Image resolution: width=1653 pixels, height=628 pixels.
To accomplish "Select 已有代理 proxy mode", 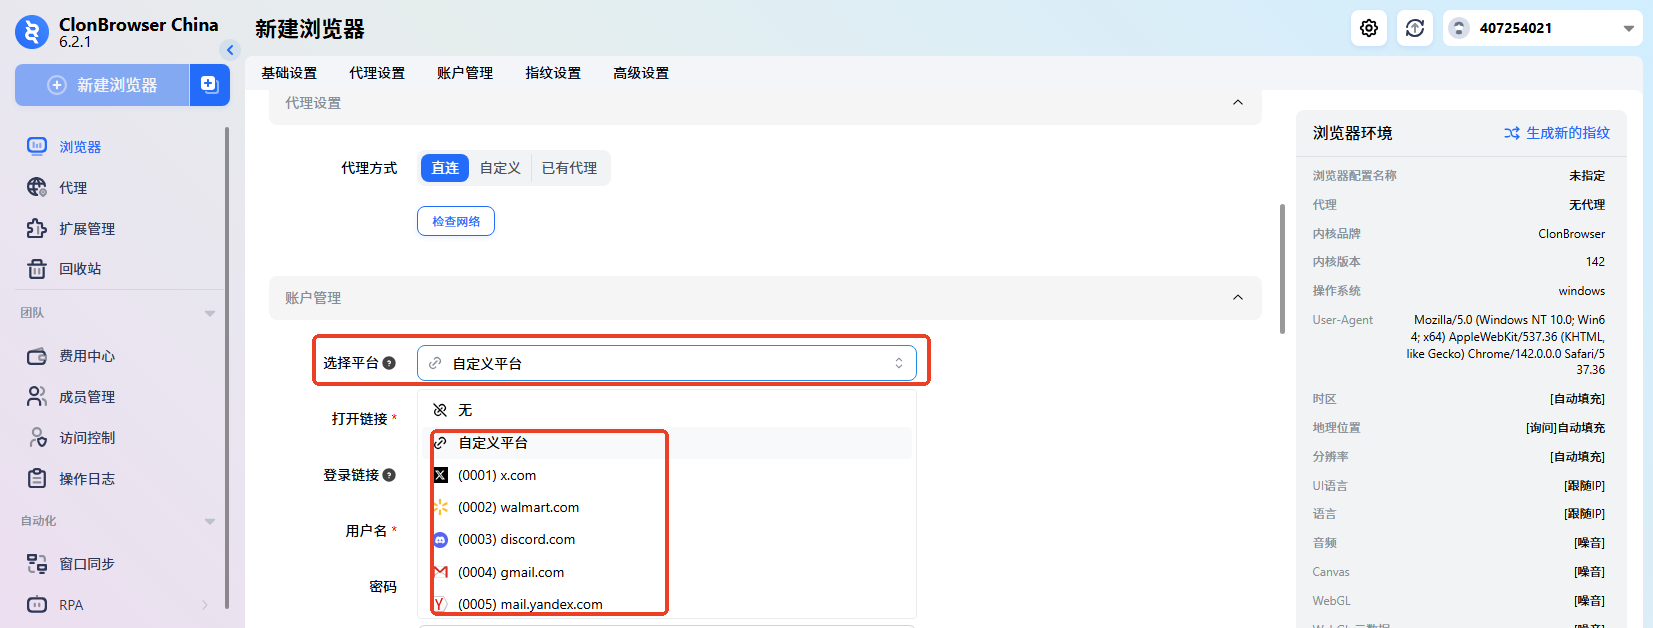I will pyautogui.click(x=569, y=168).
